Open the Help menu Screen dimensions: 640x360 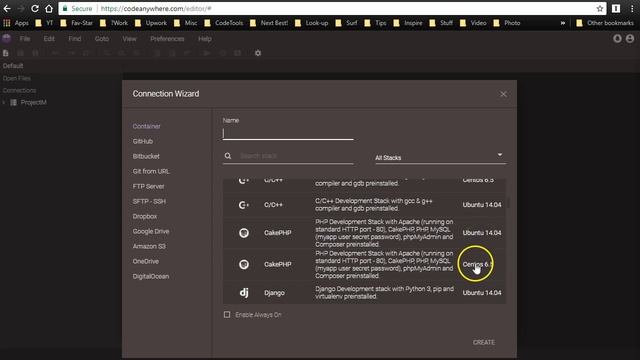(x=204, y=39)
